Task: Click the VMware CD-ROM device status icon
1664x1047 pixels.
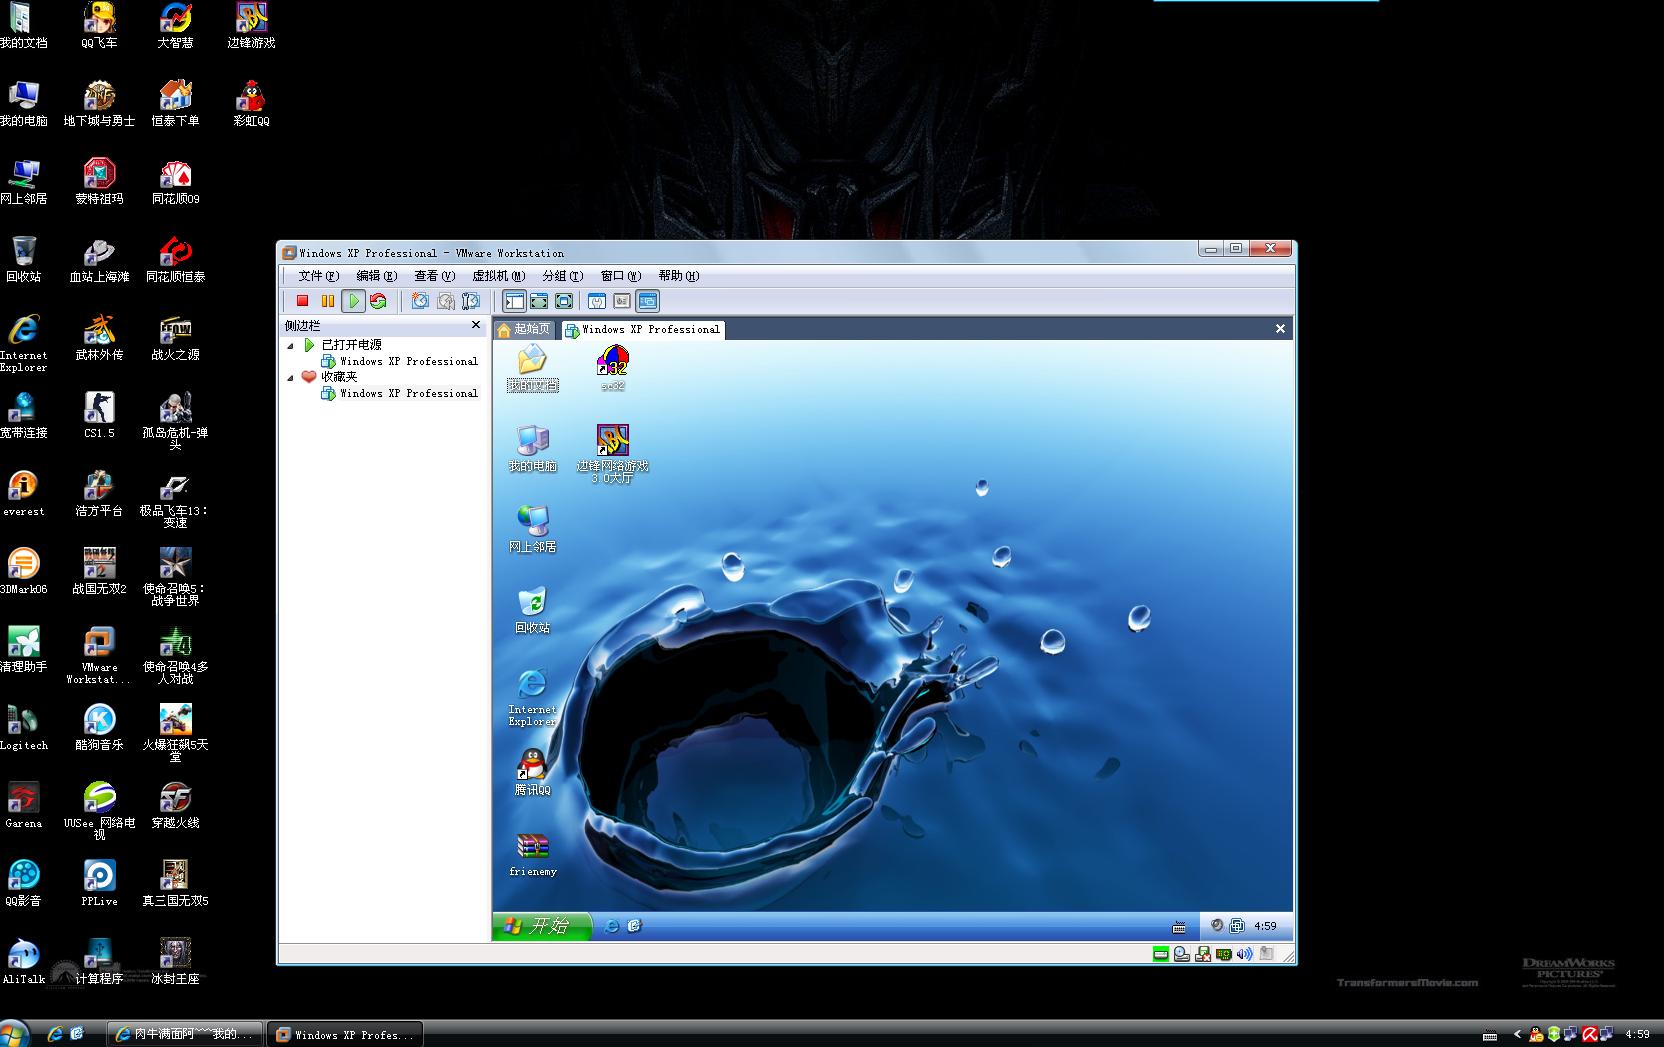Action: [1182, 954]
